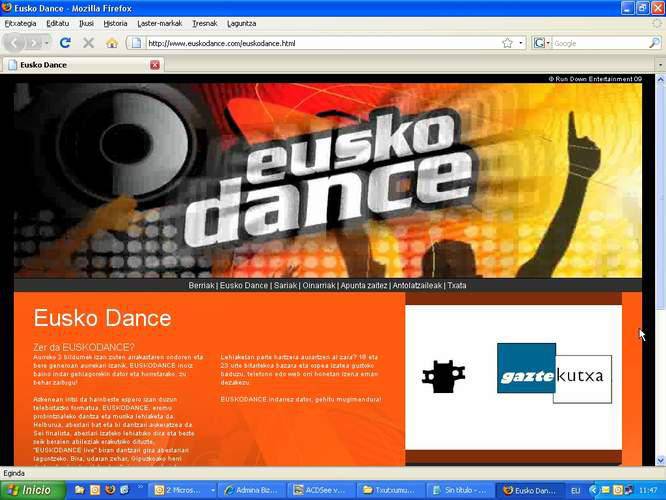Open the URL bar history dropdown arrow
This screenshot has height=500, width=666.
(x=521, y=43)
